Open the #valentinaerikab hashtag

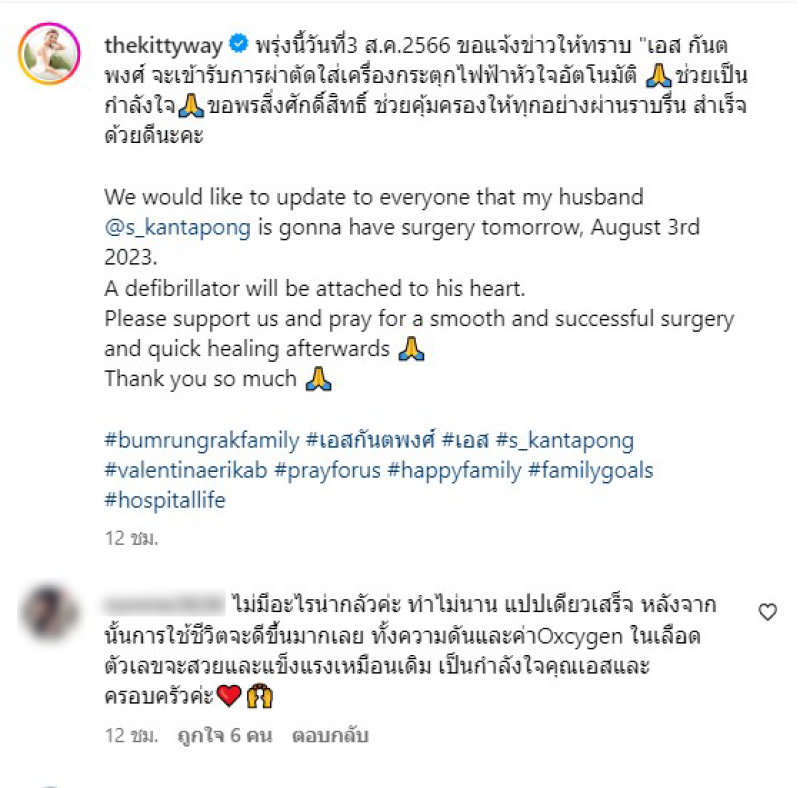(186, 470)
